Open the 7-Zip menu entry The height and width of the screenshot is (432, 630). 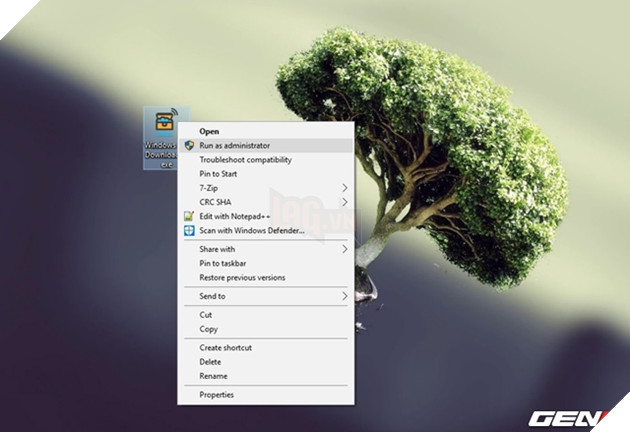tap(266, 188)
